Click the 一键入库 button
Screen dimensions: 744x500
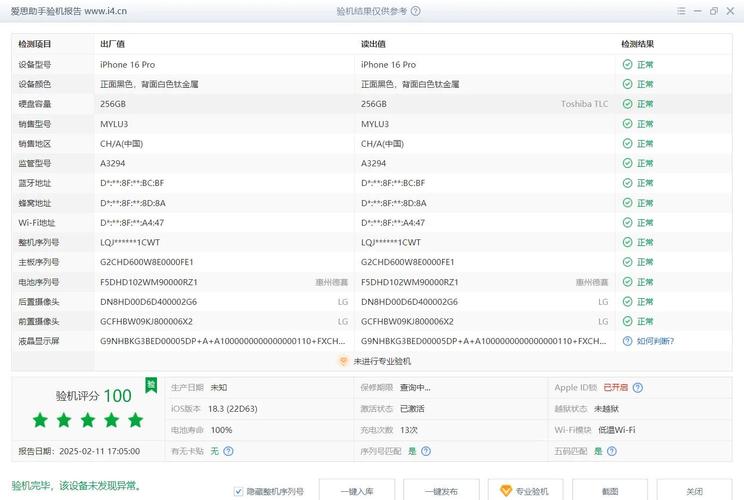click(357, 491)
